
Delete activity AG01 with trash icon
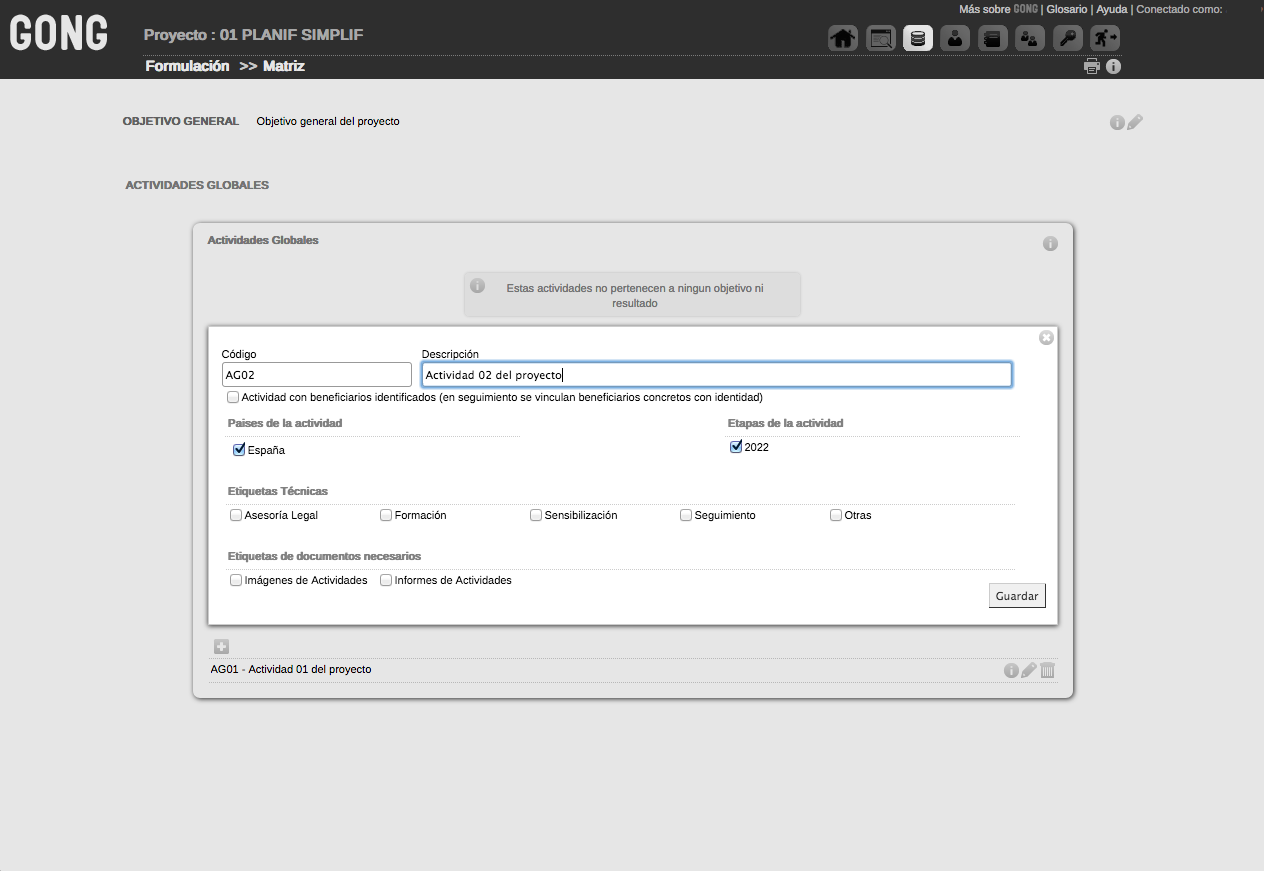(1047, 670)
